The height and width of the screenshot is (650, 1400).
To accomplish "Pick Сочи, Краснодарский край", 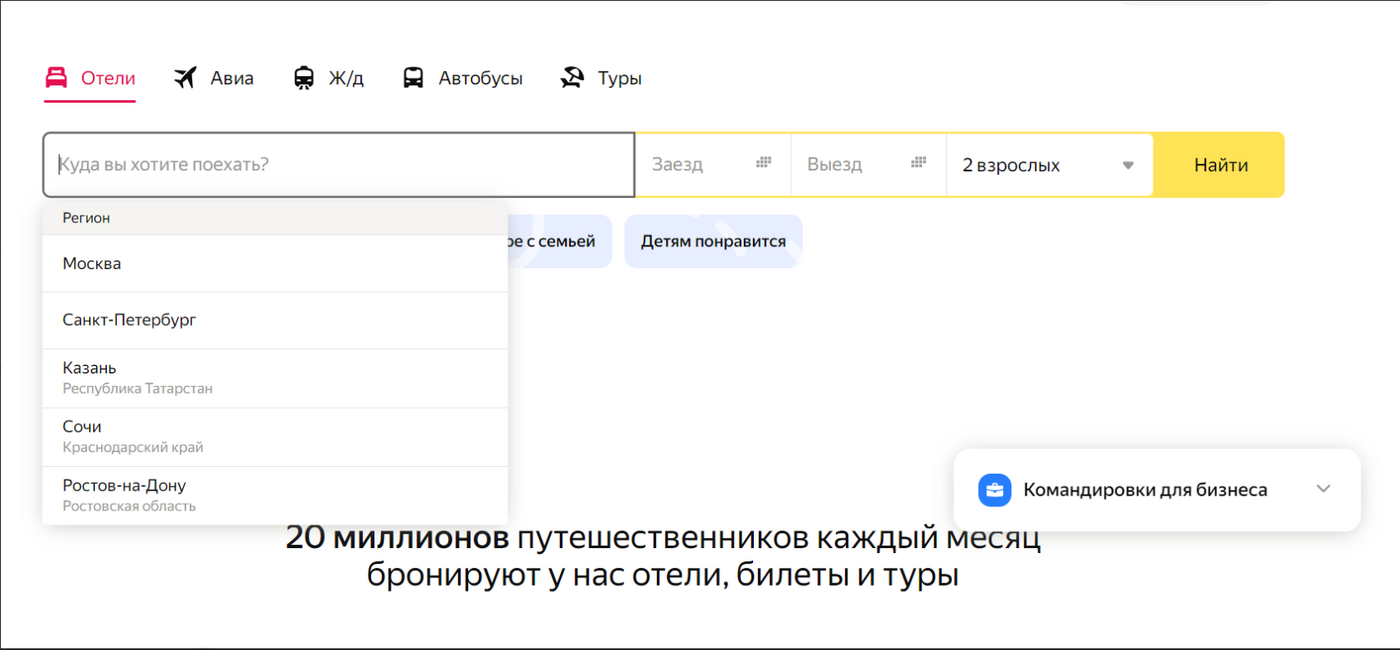I will (x=275, y=437).
